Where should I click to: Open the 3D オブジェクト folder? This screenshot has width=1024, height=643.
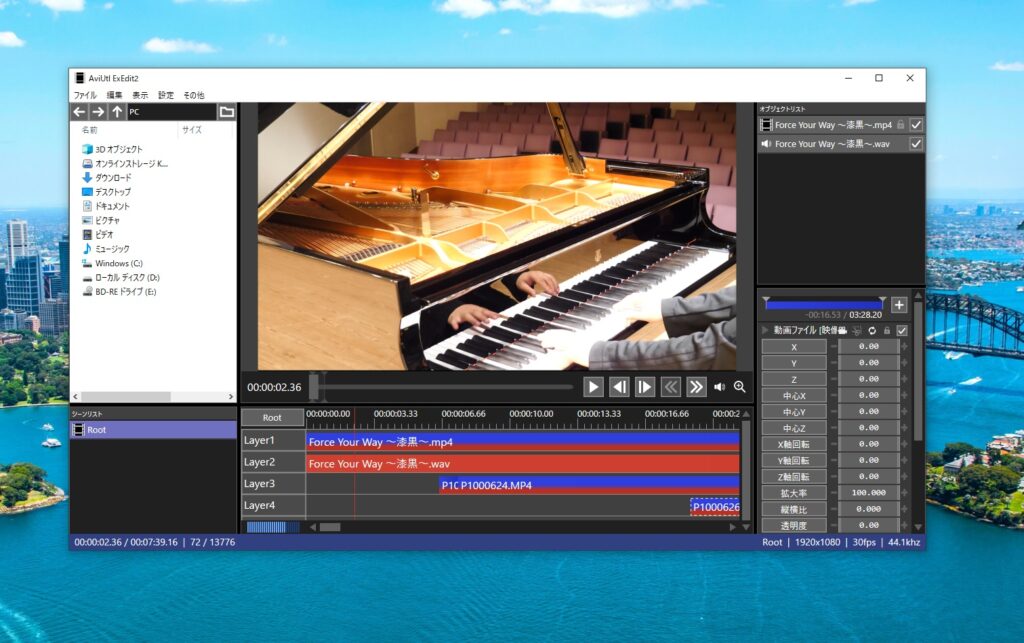tap(112, 149)
